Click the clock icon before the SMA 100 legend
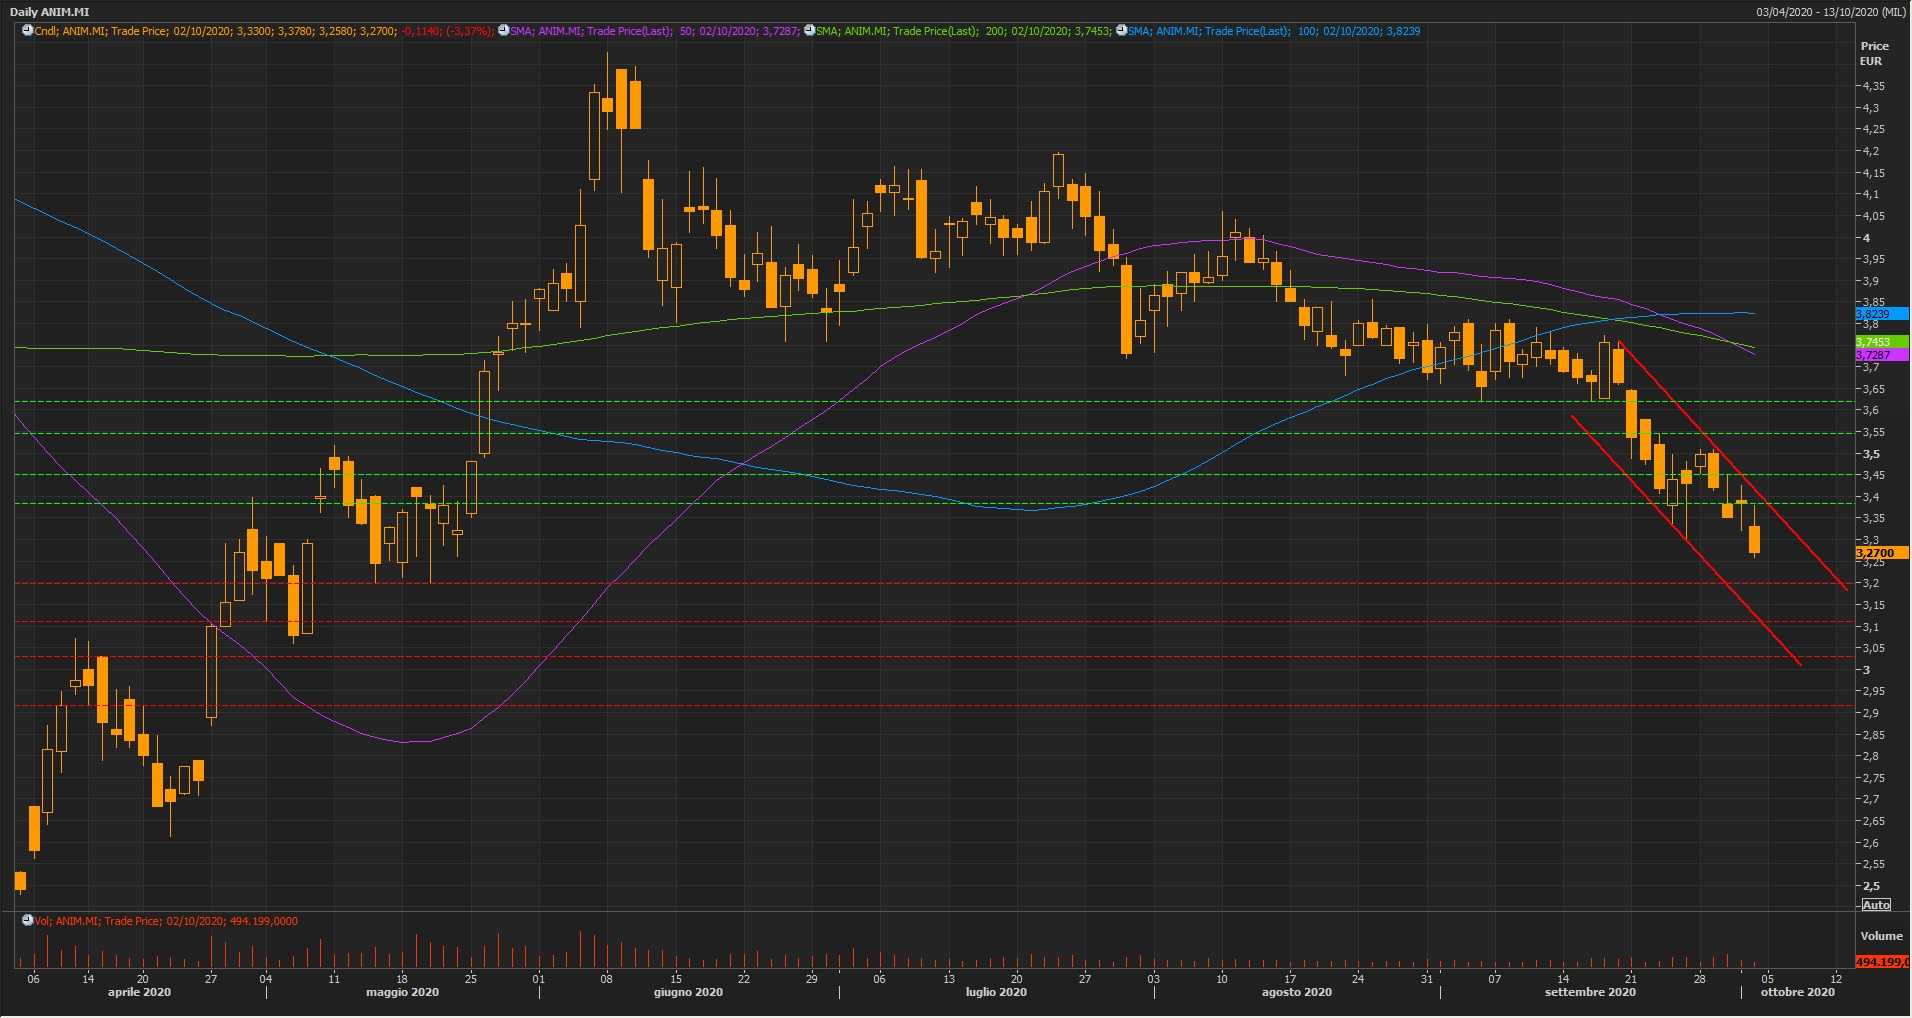This screenshot has width=1912, height=1018. [x=1121, y=31]
